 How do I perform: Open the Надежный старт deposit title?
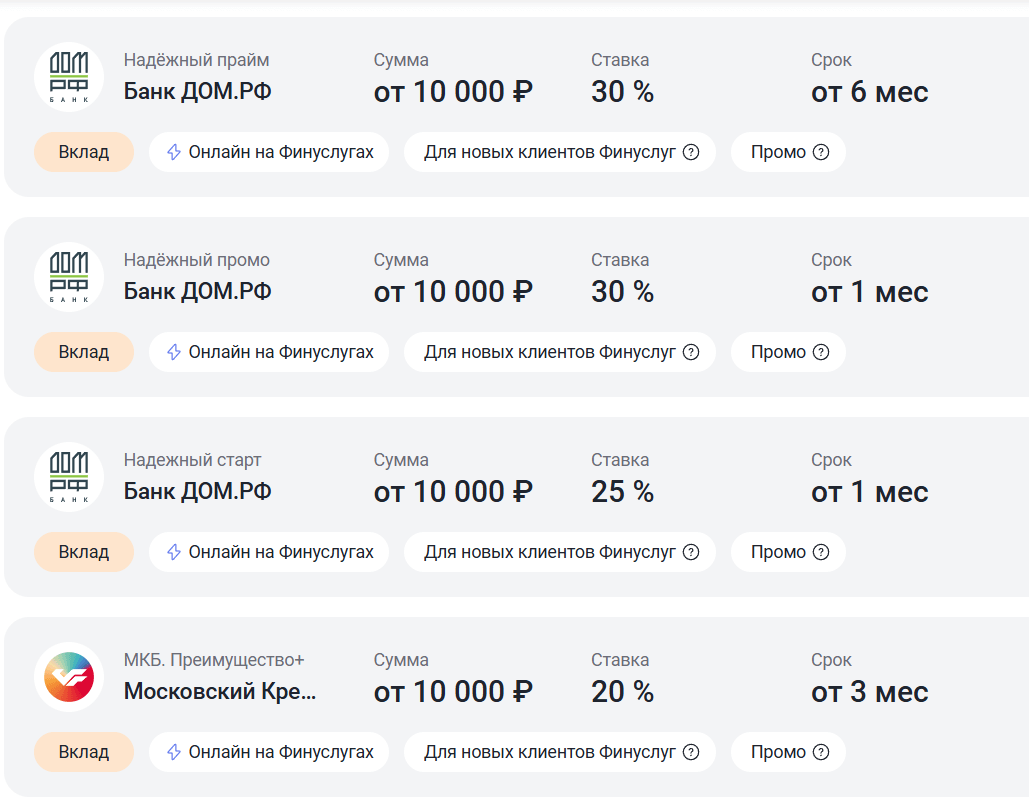[192, 461]
